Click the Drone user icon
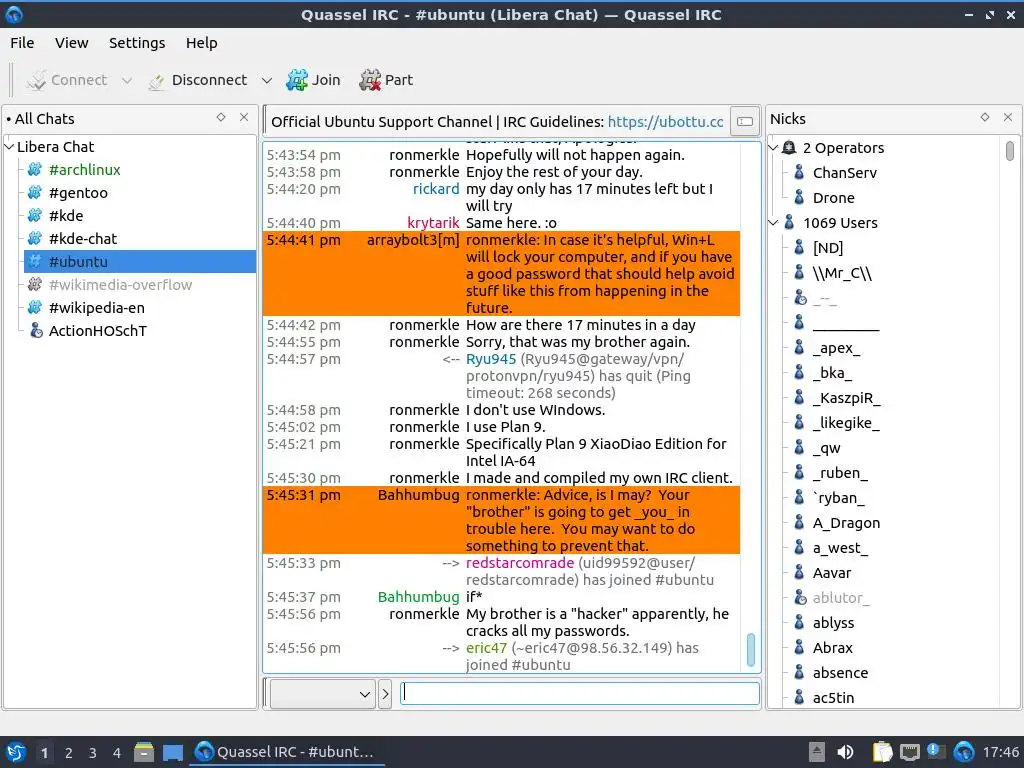The image size is (1024, 768). [799, 197]
